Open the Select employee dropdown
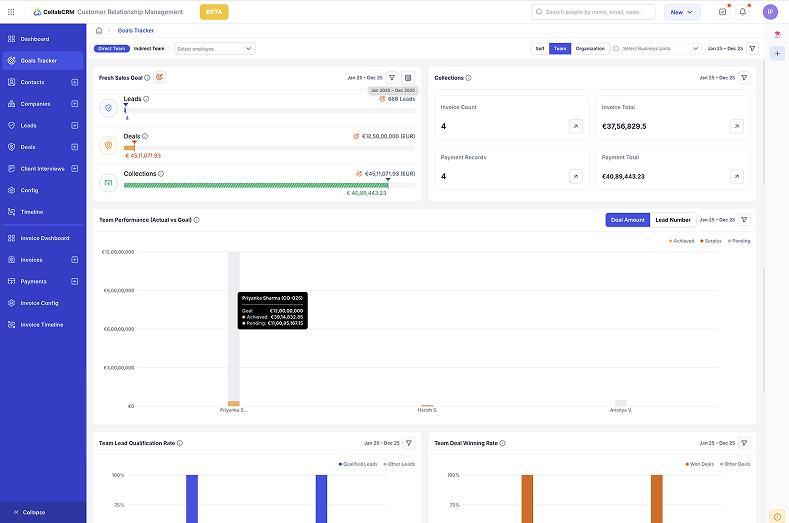This screenshot has width=789, height=523. coord(214,48)
